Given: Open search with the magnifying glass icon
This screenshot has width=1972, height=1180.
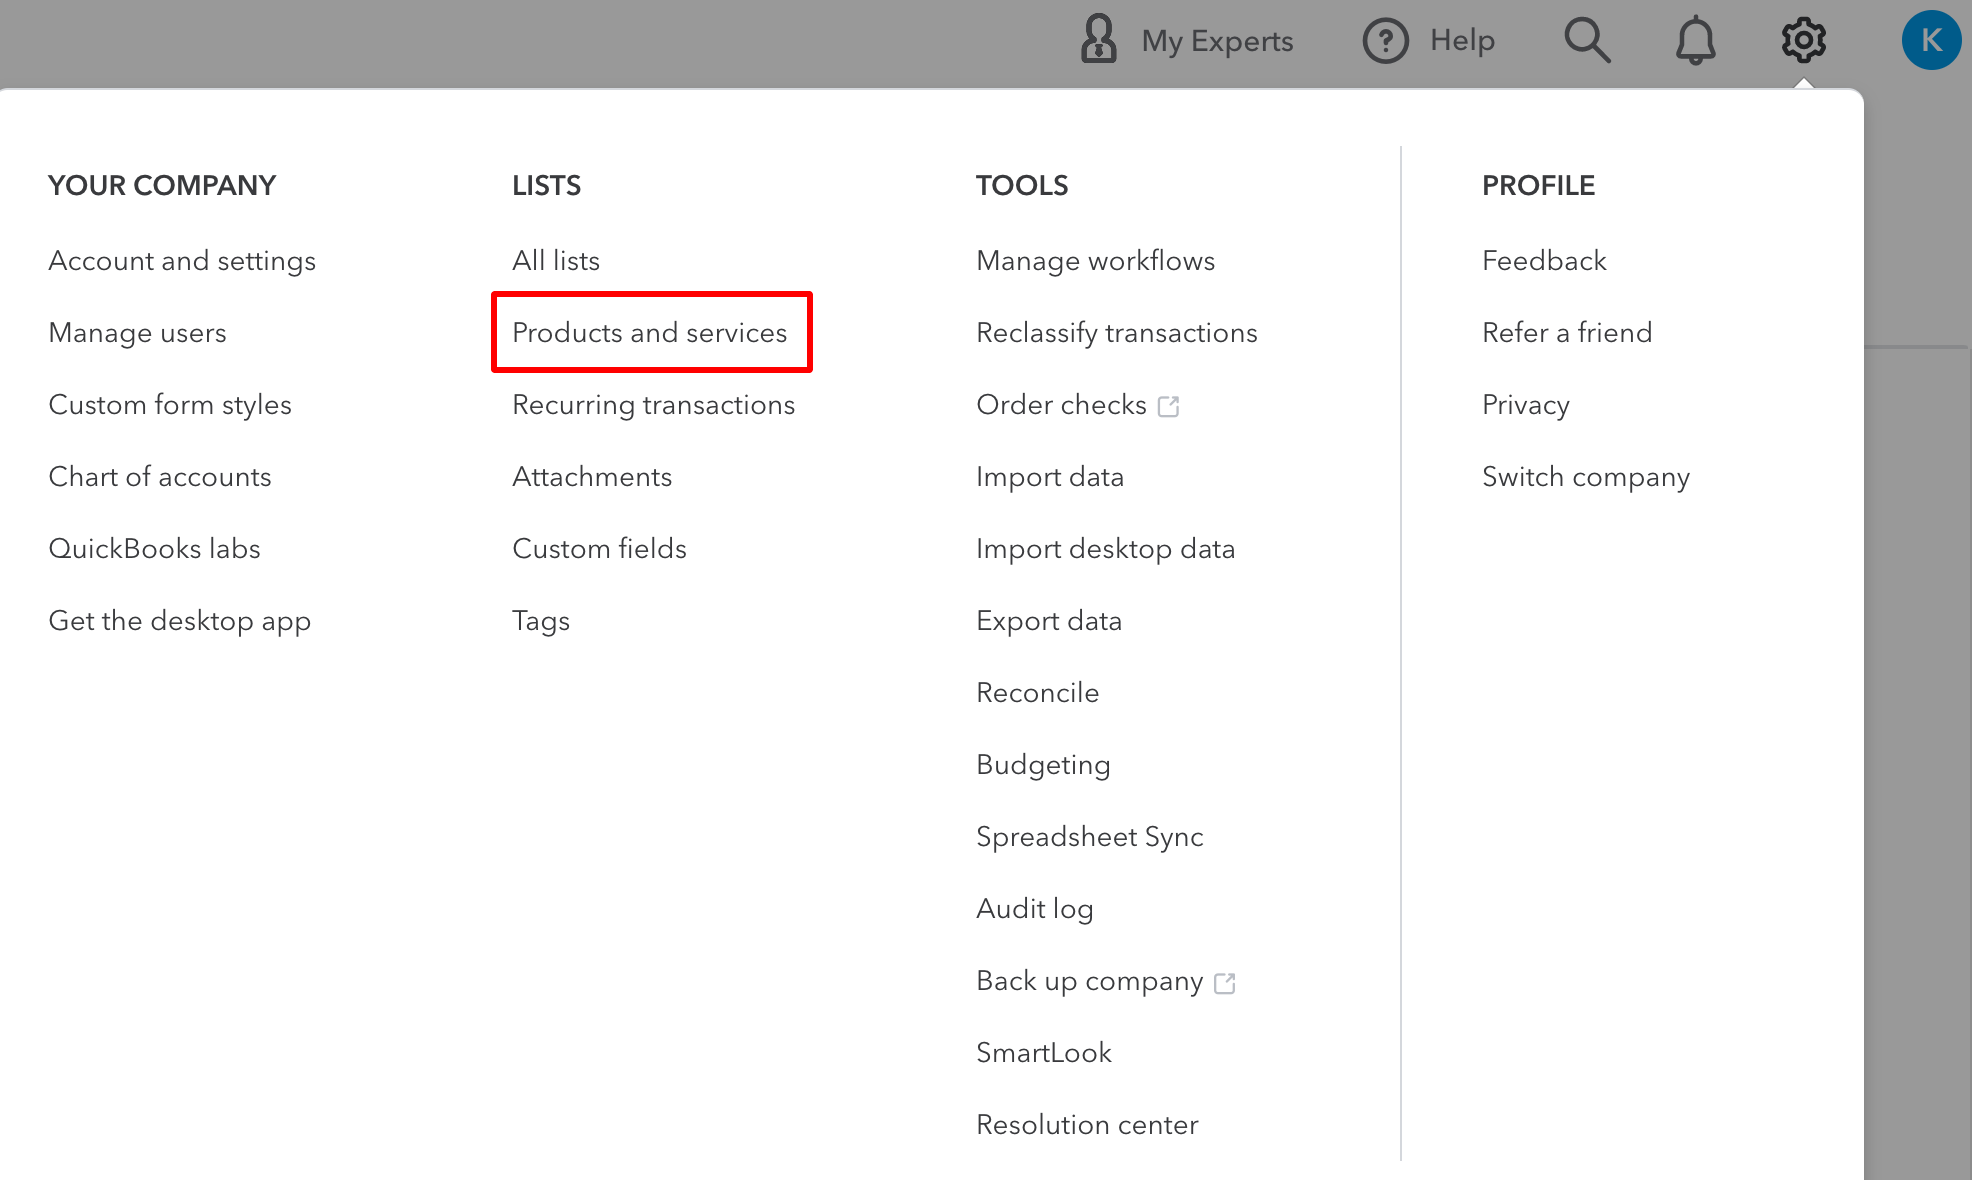Looking at the screenshot, I should click(x=1587, y=41).
